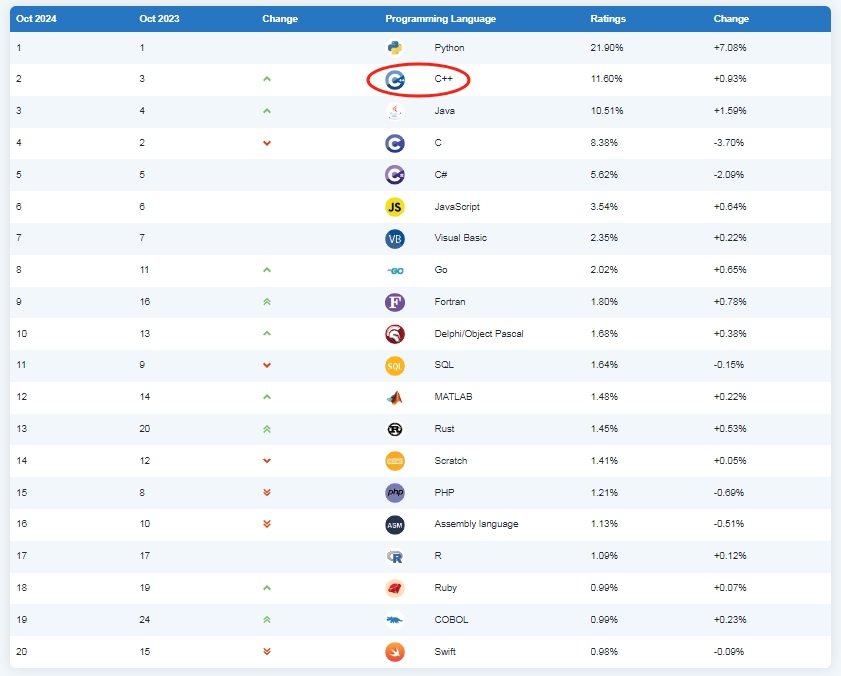Click the Ratings column header
Image resolution: width=841 pixels, height=676 pixels.
(x=608, y=19)
